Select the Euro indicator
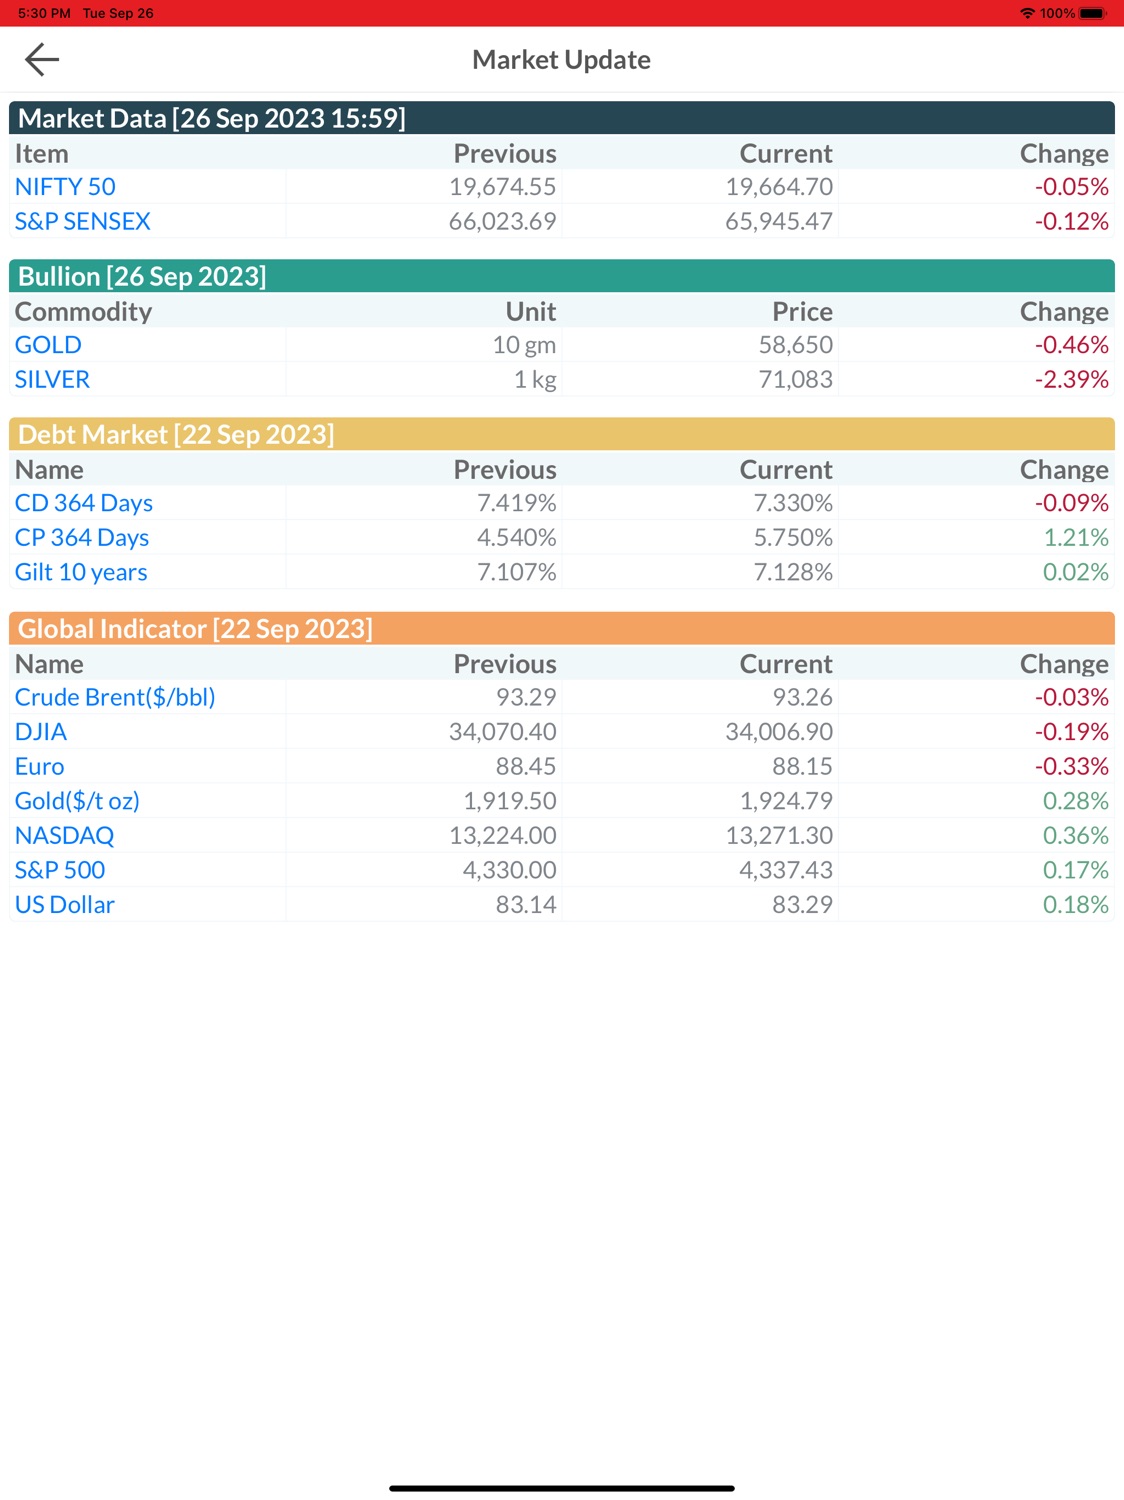The height and width of the screenshot is (1500, 1124). 39,767
